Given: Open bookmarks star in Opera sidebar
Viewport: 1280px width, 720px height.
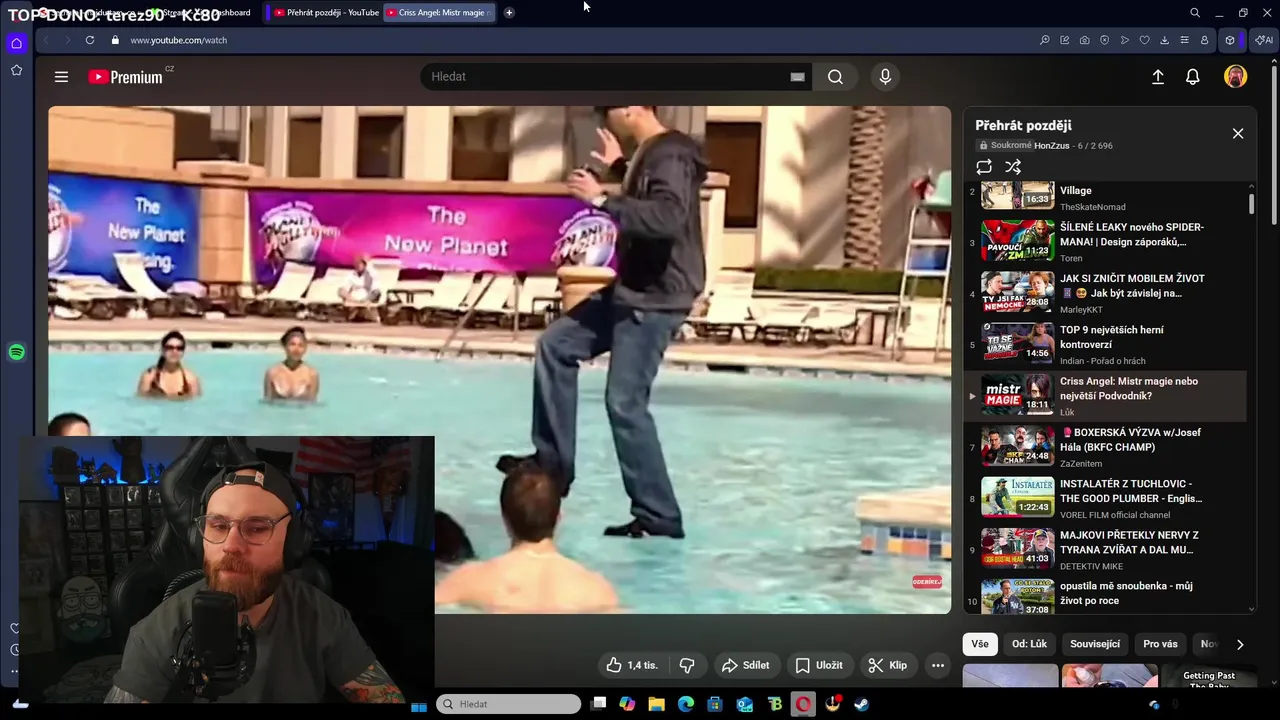Looking at the screenshot, I should click(16, 70).
